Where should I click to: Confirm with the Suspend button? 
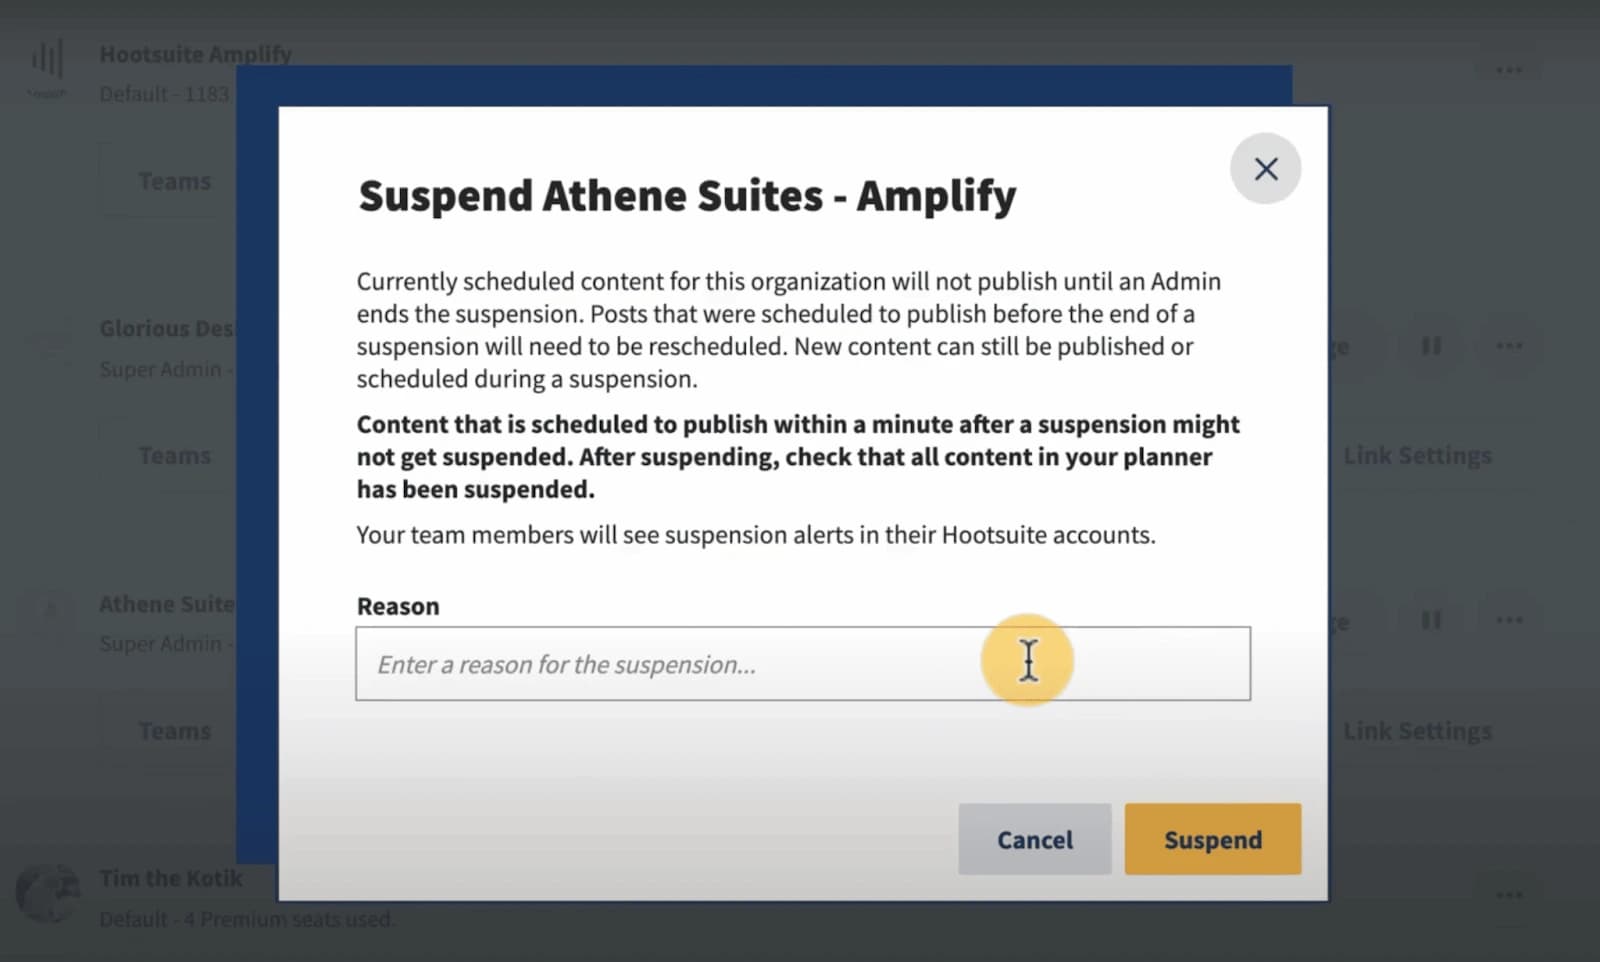coord(1213,839)
